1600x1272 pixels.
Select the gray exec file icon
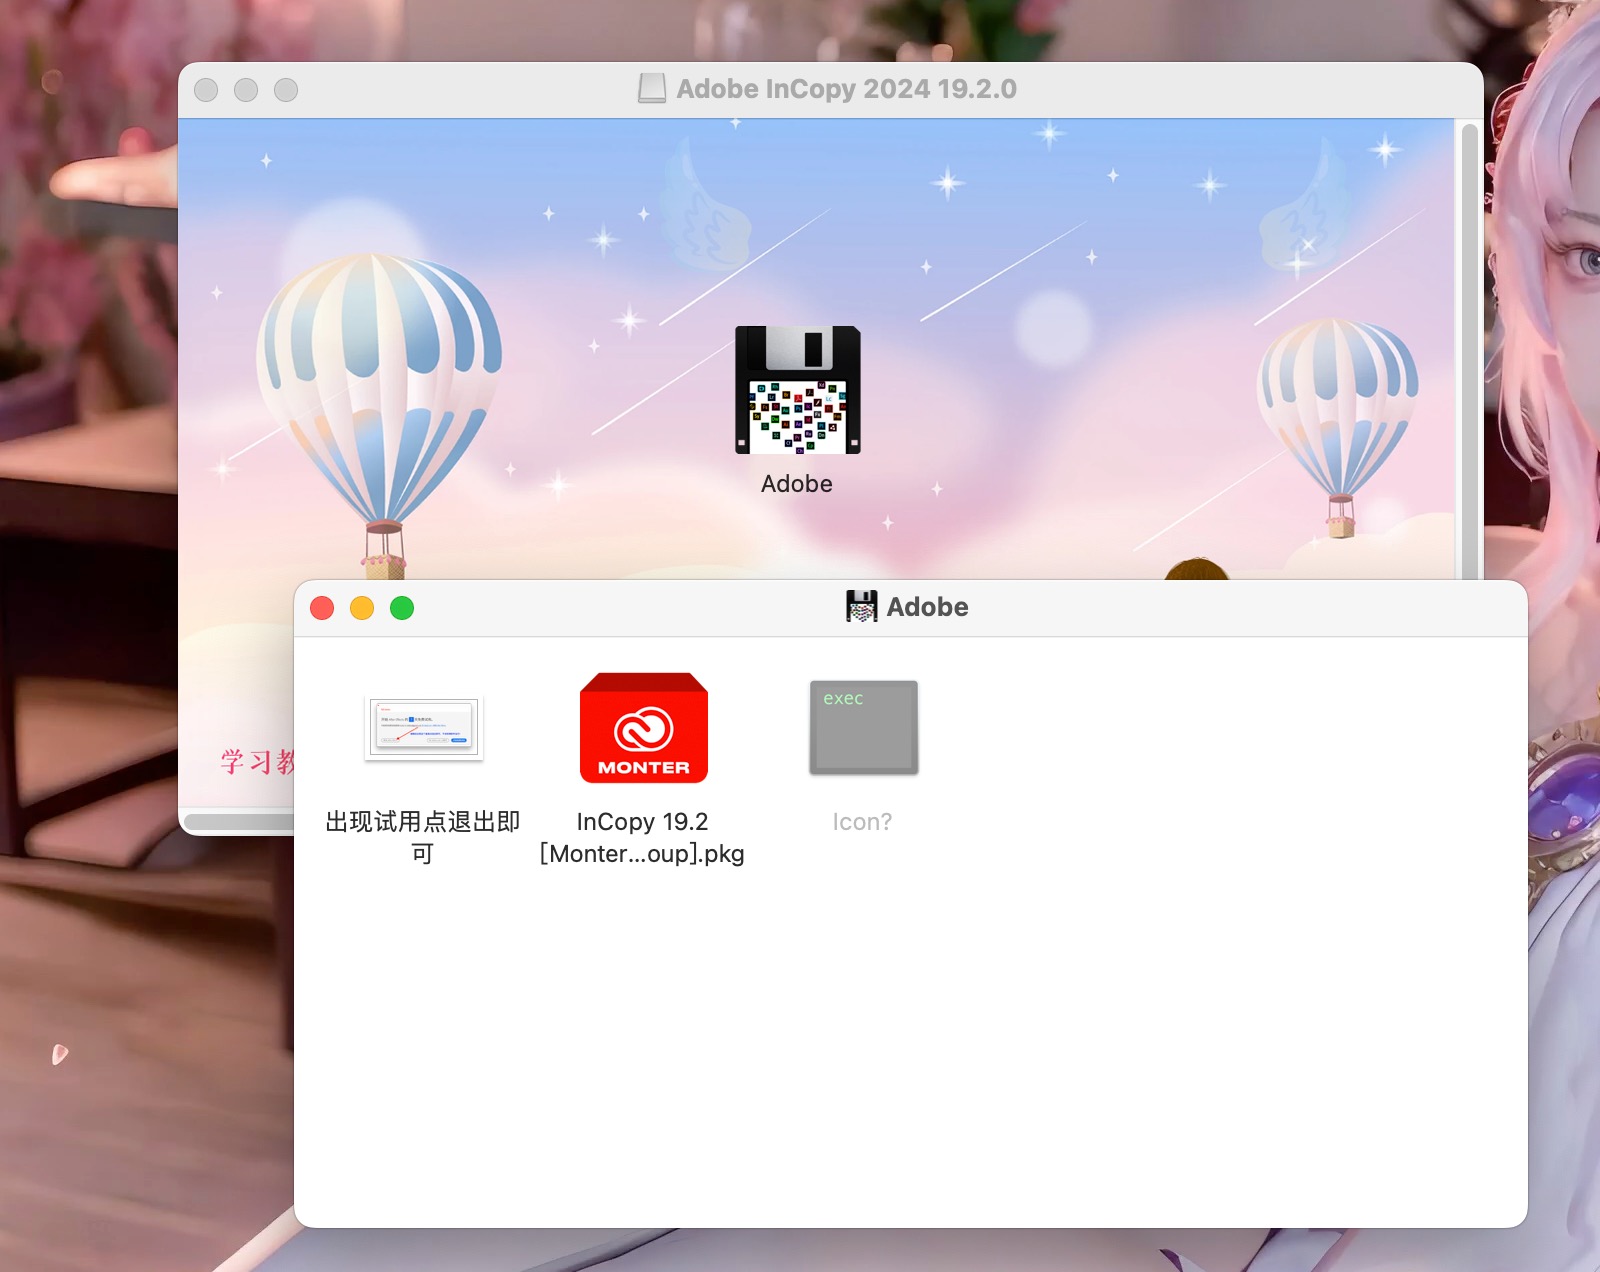point(863,728)
